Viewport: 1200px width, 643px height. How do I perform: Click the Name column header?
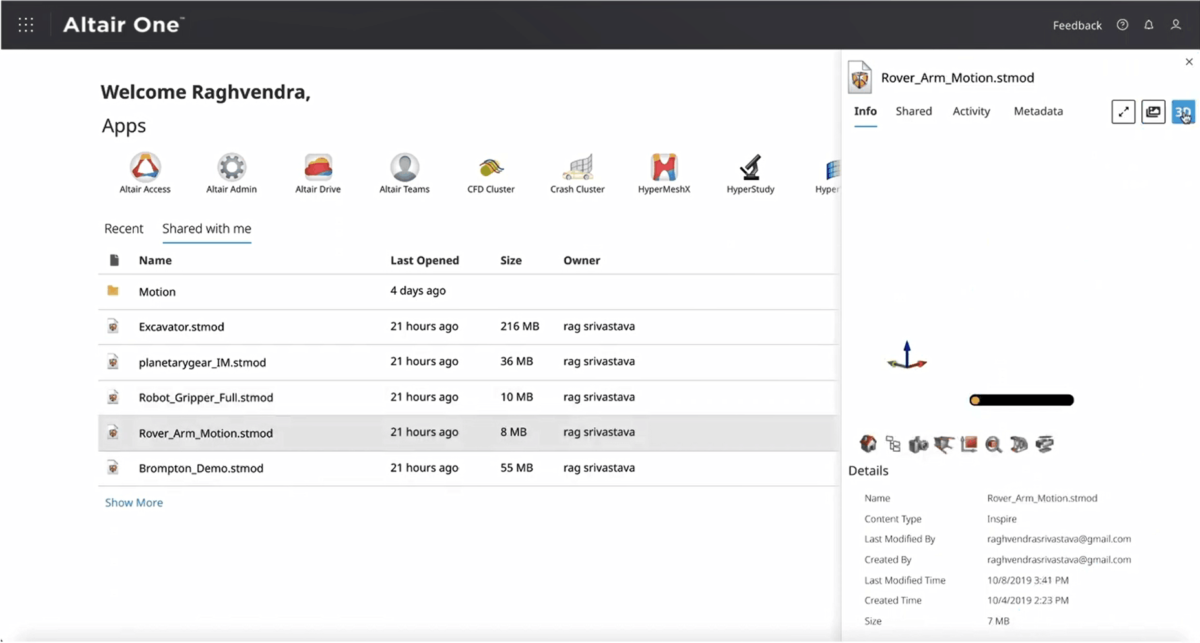155,261
